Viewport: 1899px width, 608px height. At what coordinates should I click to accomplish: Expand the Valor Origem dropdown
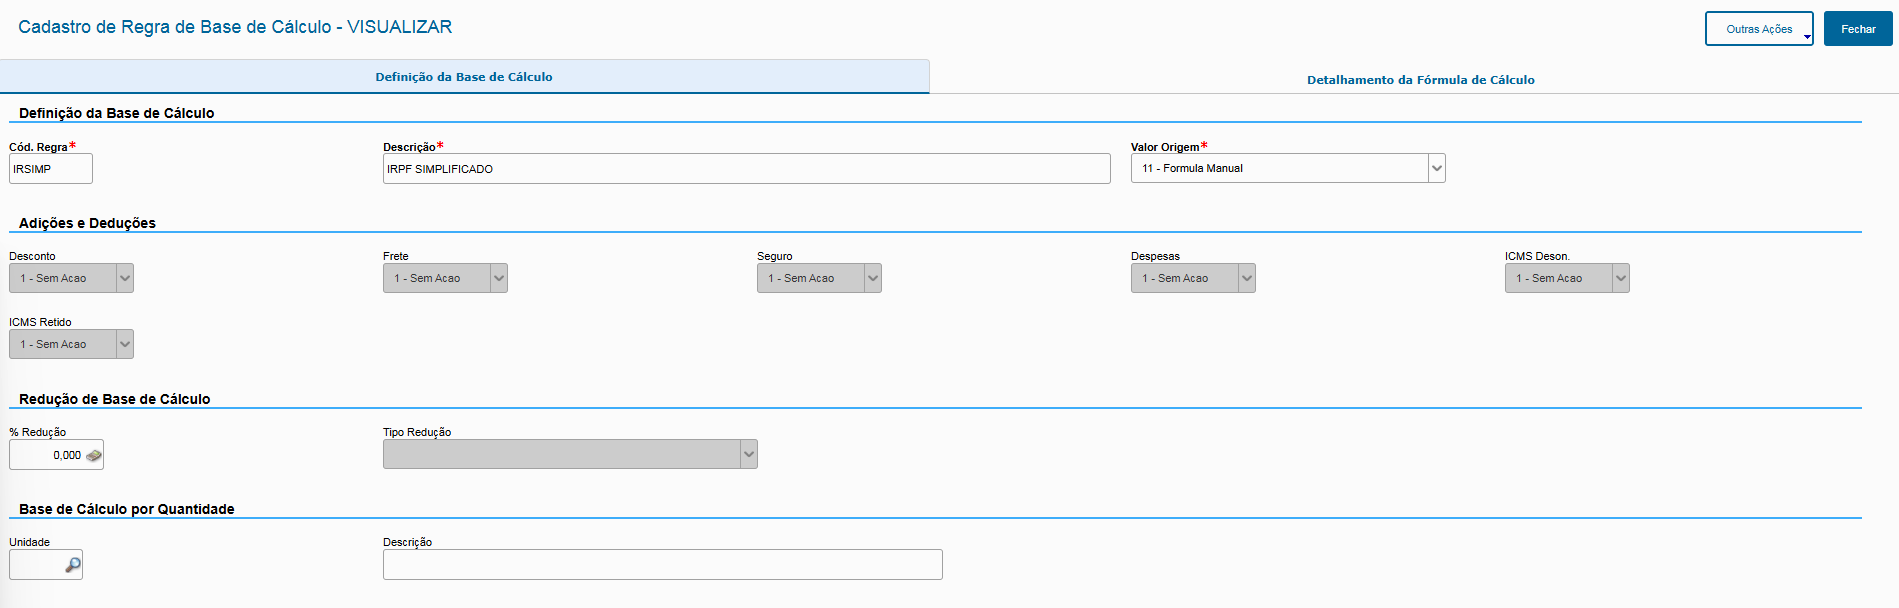click(1437, 168)
